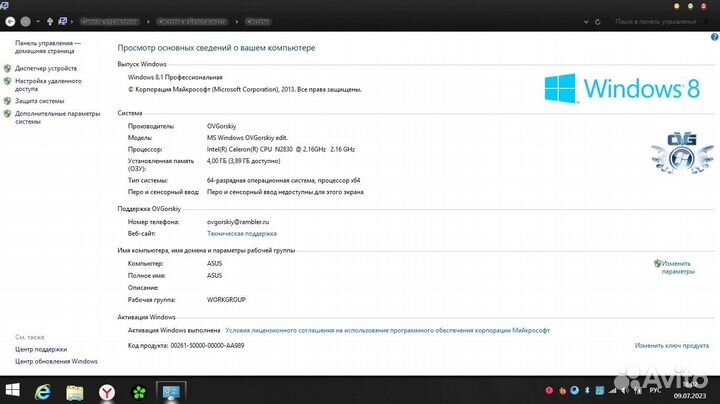This screenshot has width=720, height=404.
Task: Go up one level with up arrow
Action: [50, 22]
